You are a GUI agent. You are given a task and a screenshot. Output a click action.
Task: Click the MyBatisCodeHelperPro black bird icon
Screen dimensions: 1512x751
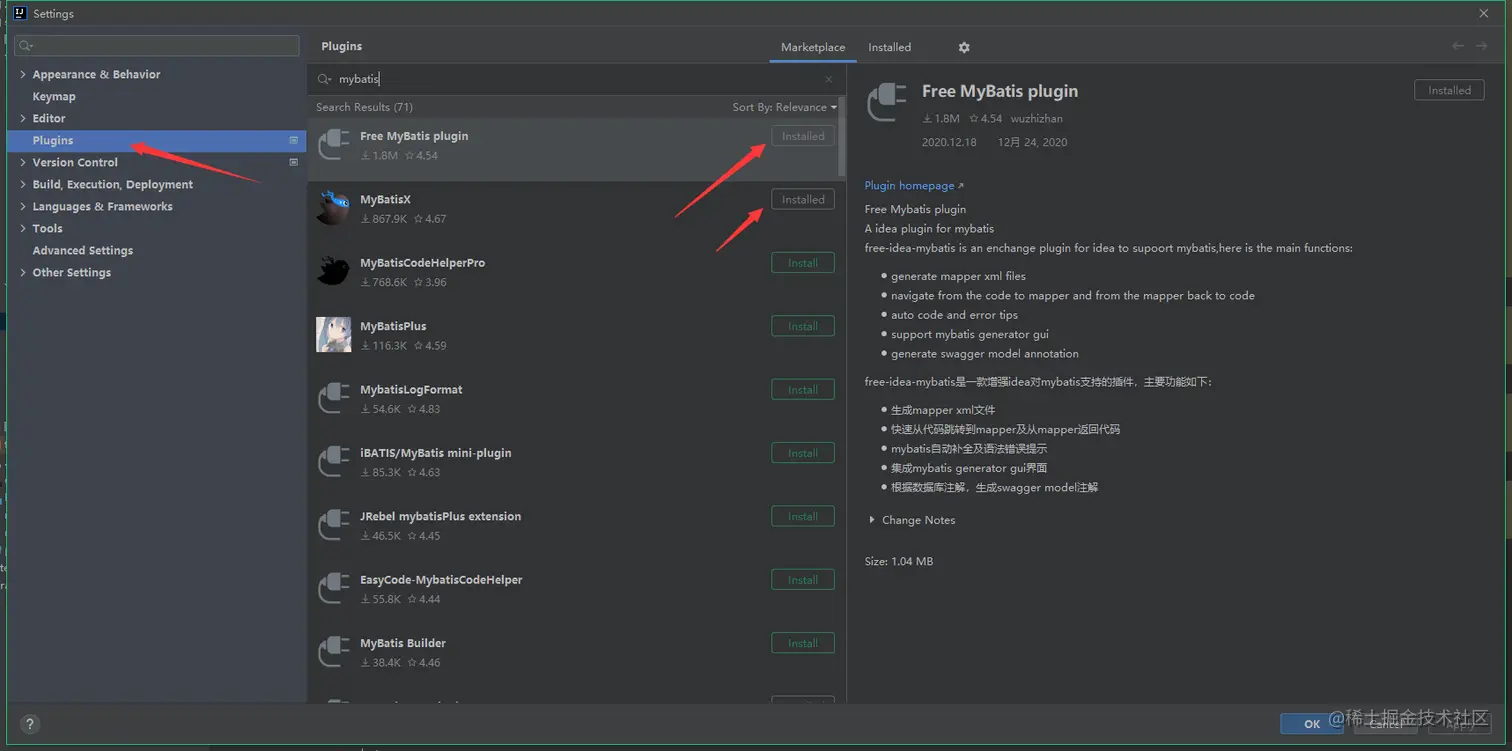tap(334, 271)
